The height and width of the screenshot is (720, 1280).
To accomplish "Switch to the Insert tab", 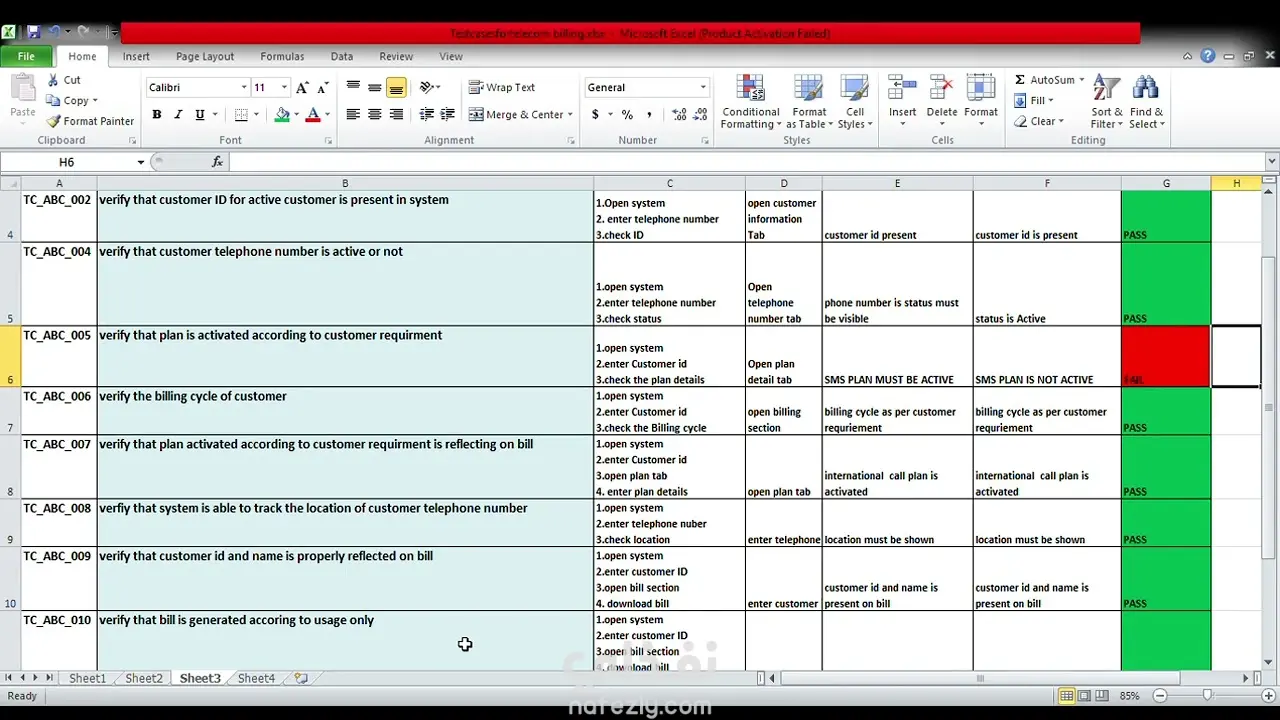I will pos(136,57).
